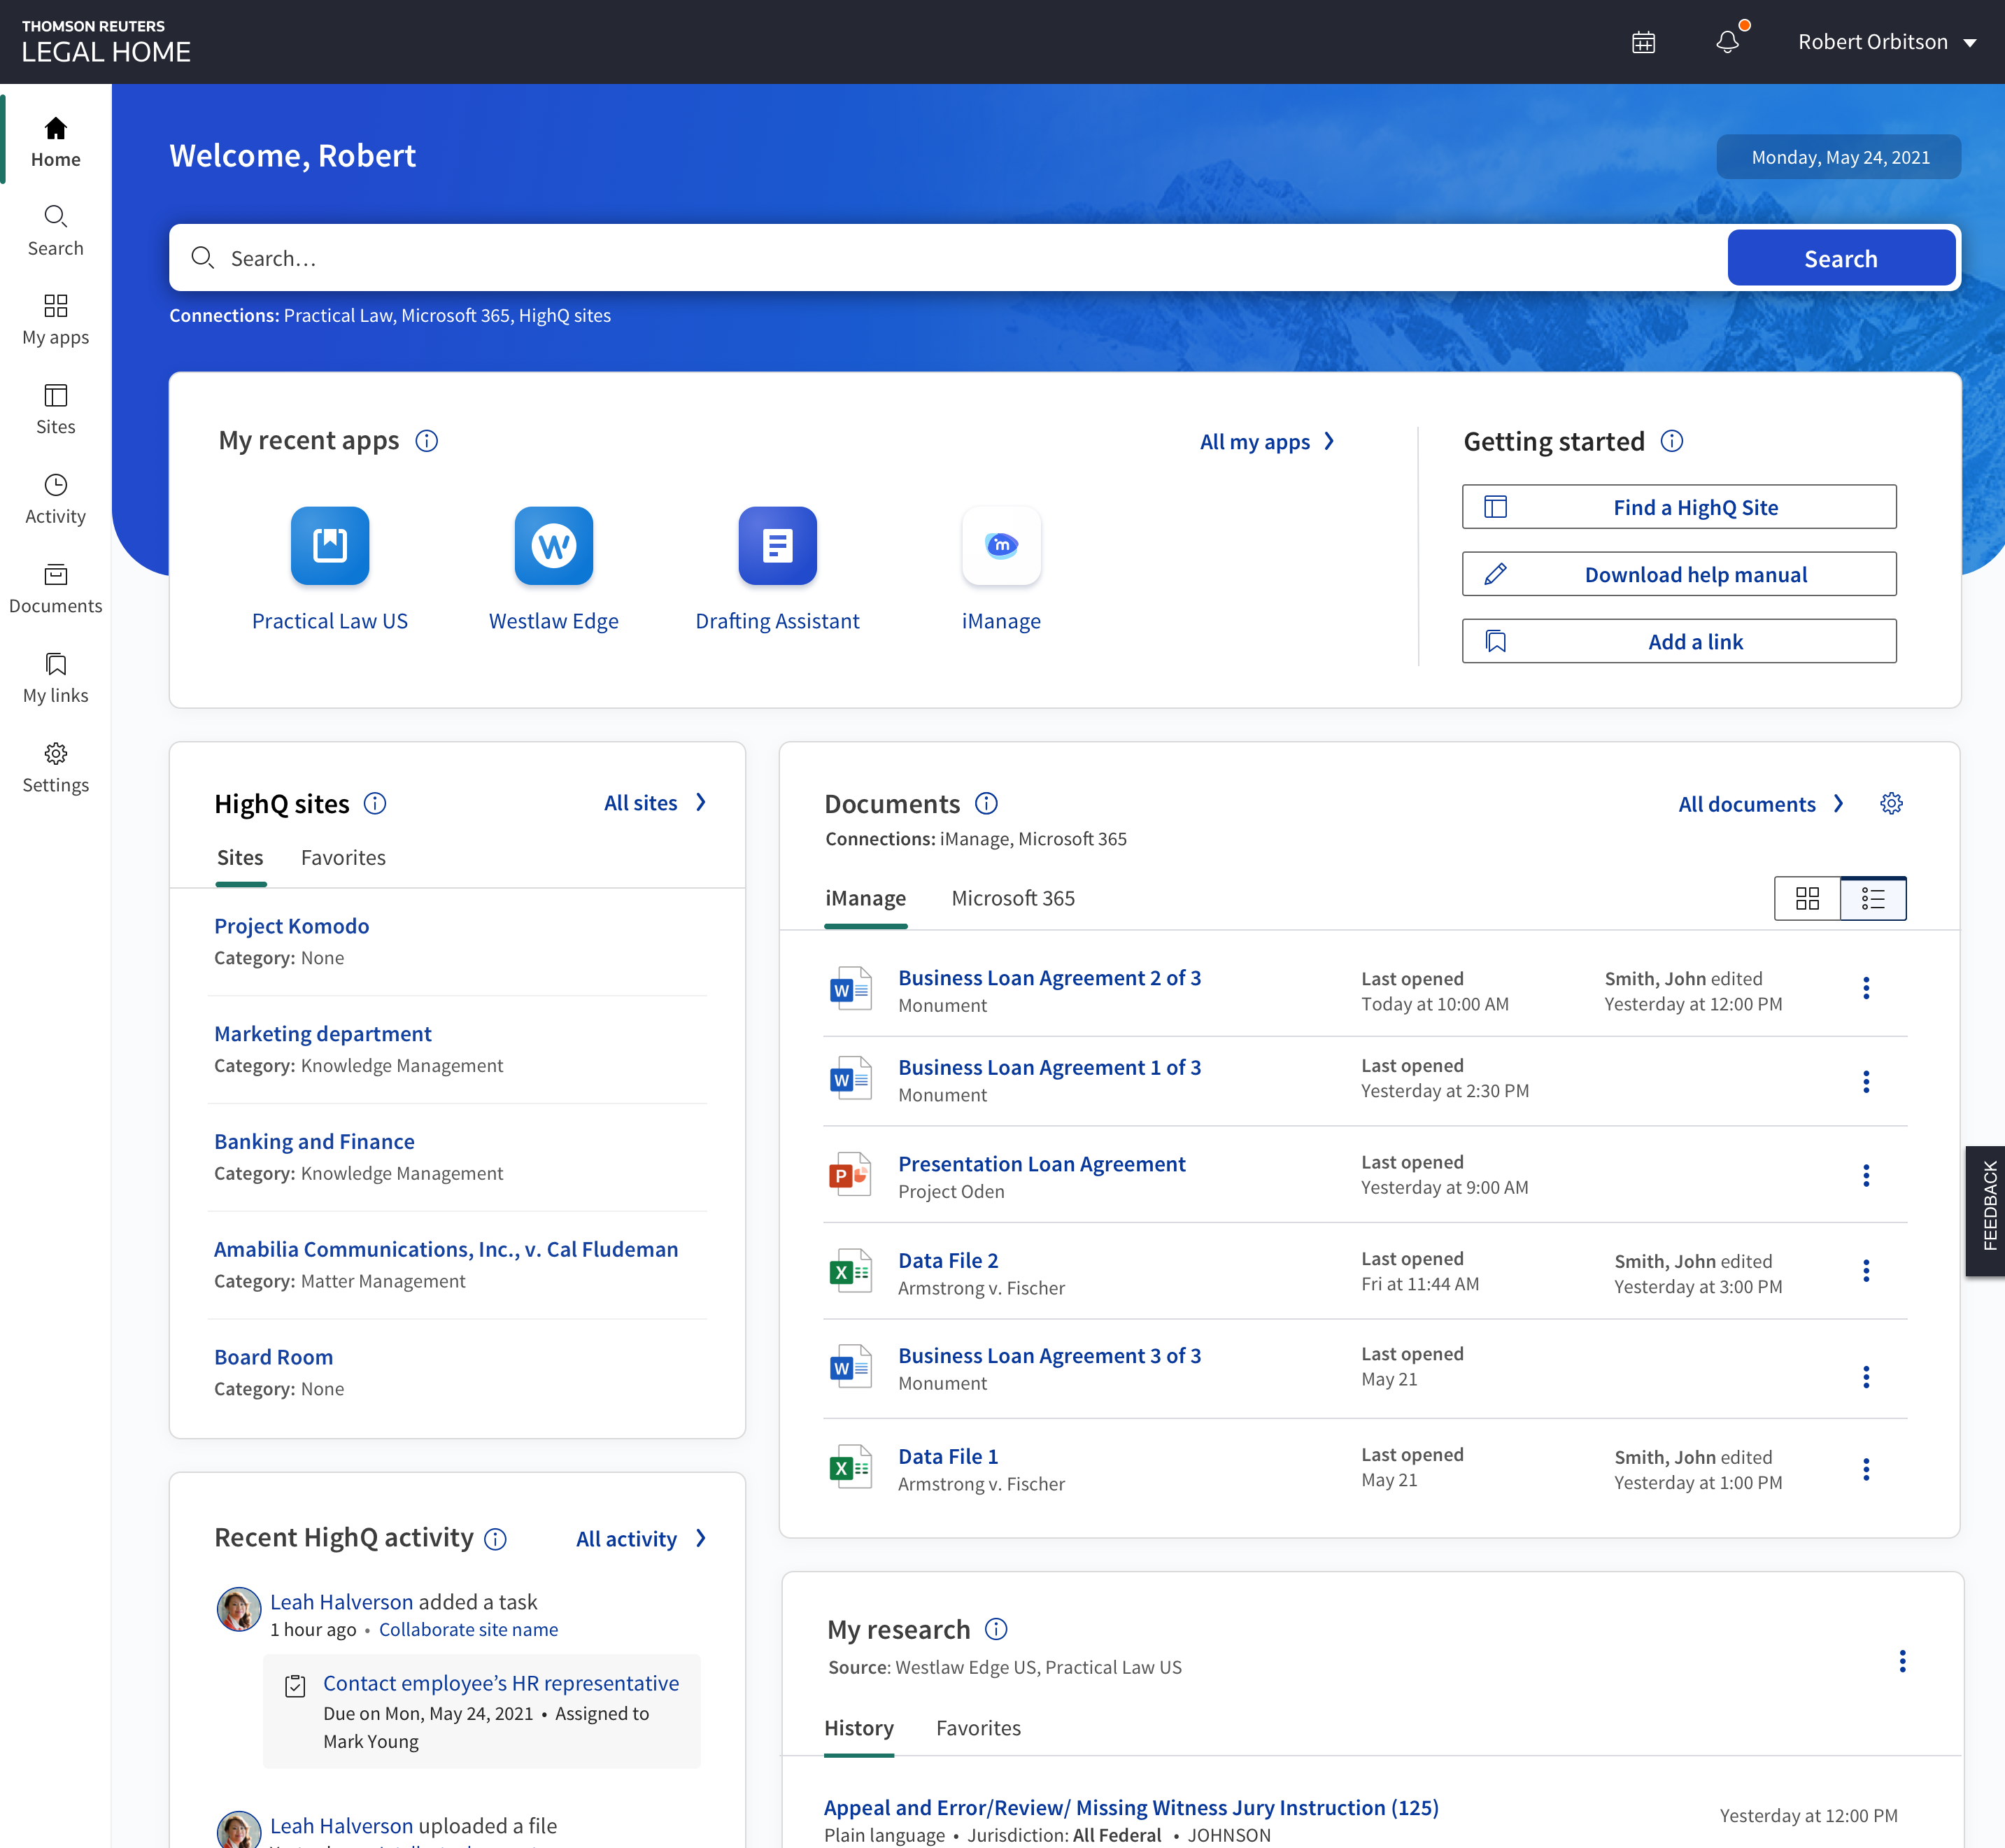
Task: Show info for My research
Action: pos(995,1629)
